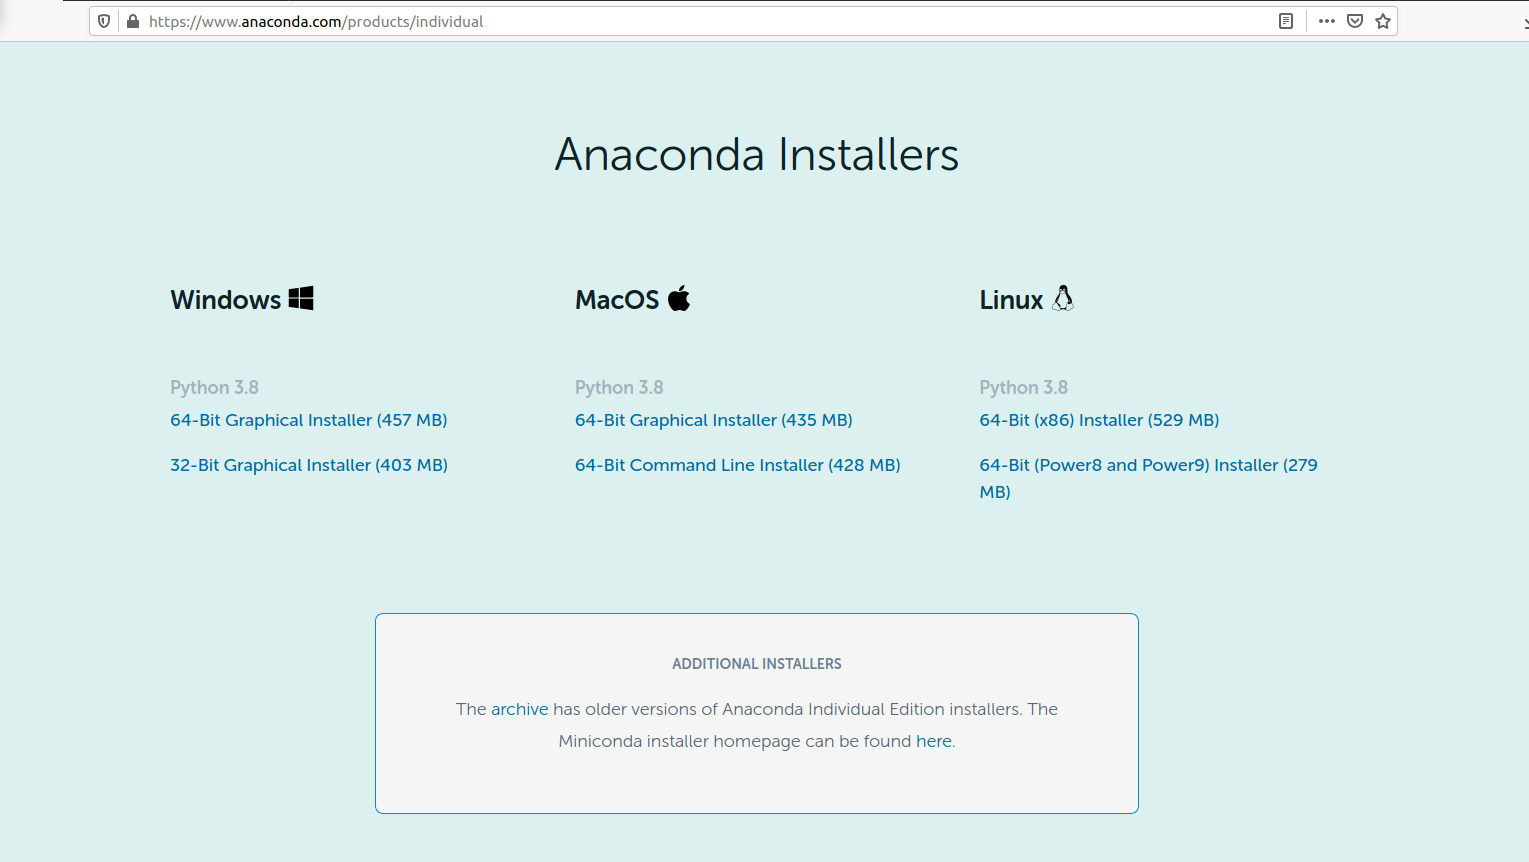This screenshot has height=862, width=1529.
Task: Download Linux 64-Bit (x86) Installer
Action: click(1099, 420)
